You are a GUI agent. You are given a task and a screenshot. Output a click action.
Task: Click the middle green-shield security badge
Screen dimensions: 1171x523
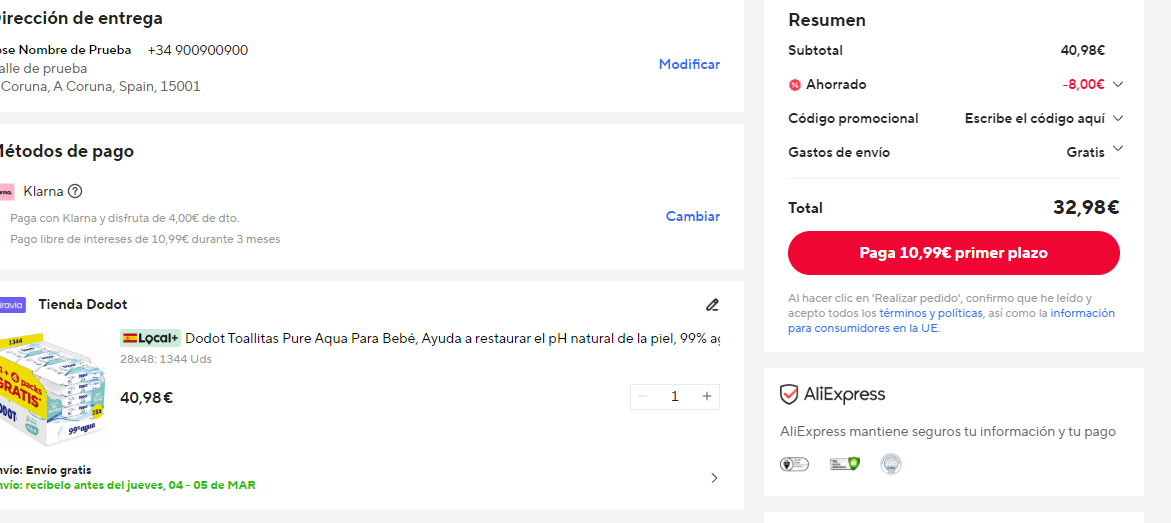tap(845, 464)
